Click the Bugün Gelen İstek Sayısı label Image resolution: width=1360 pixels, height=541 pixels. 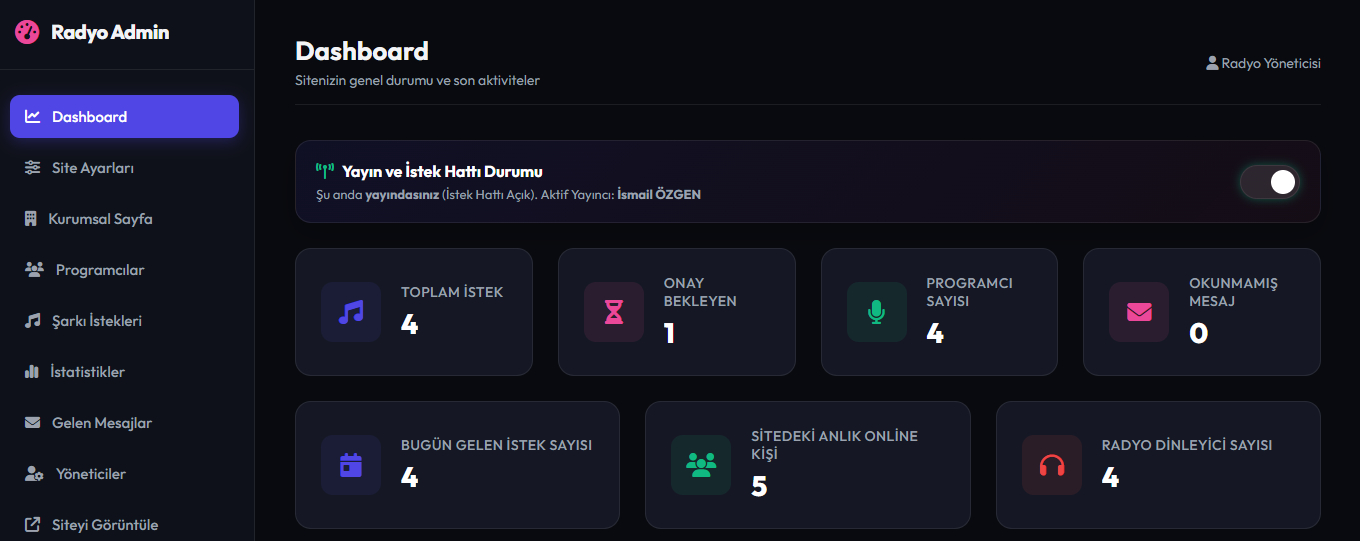tap(496, 445)
